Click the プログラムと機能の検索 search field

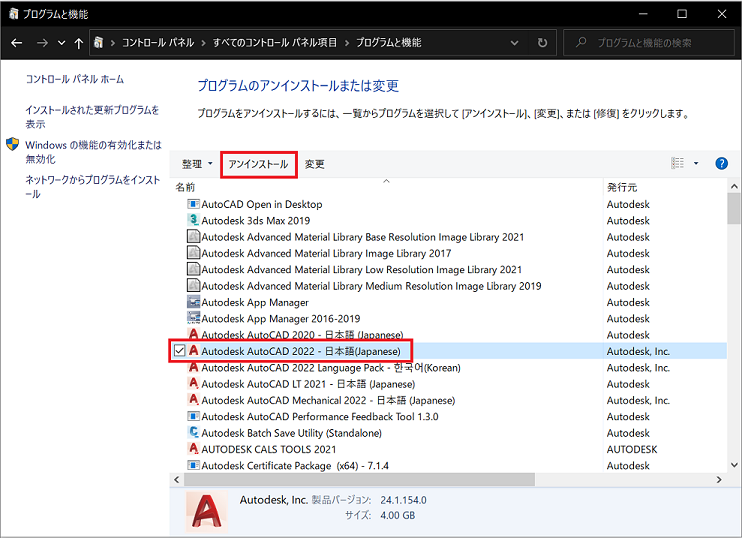(x=649, y=43)
